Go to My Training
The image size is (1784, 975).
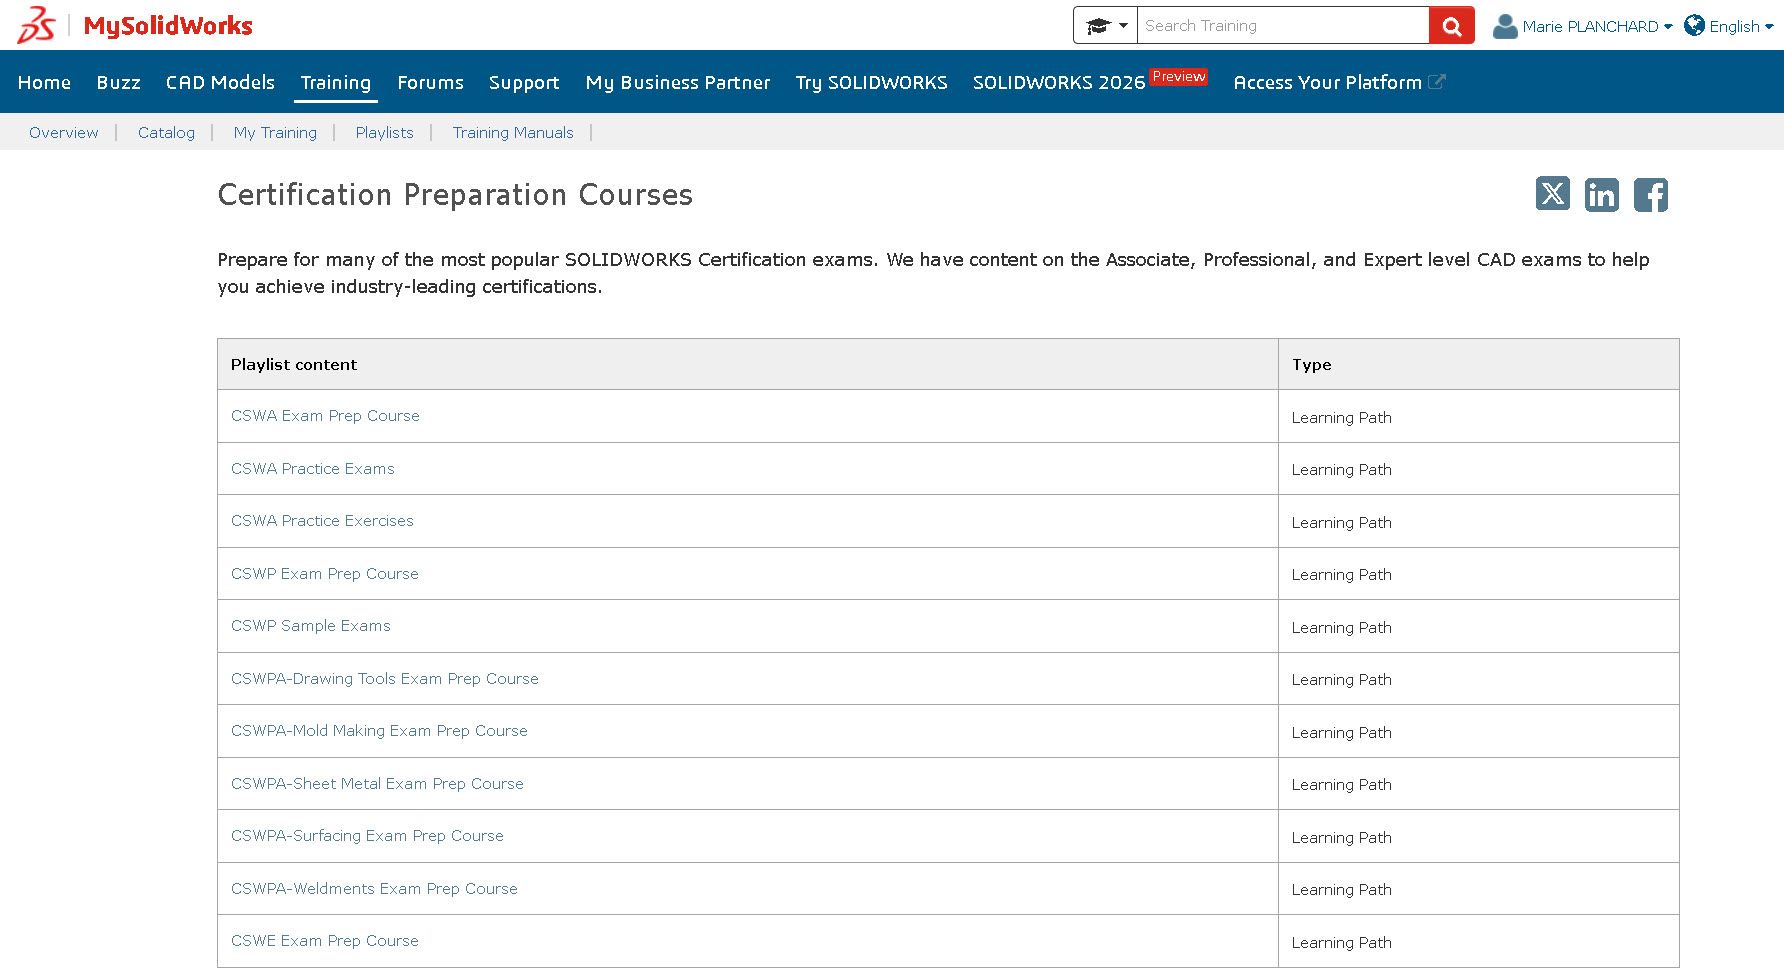coord(274,132)
